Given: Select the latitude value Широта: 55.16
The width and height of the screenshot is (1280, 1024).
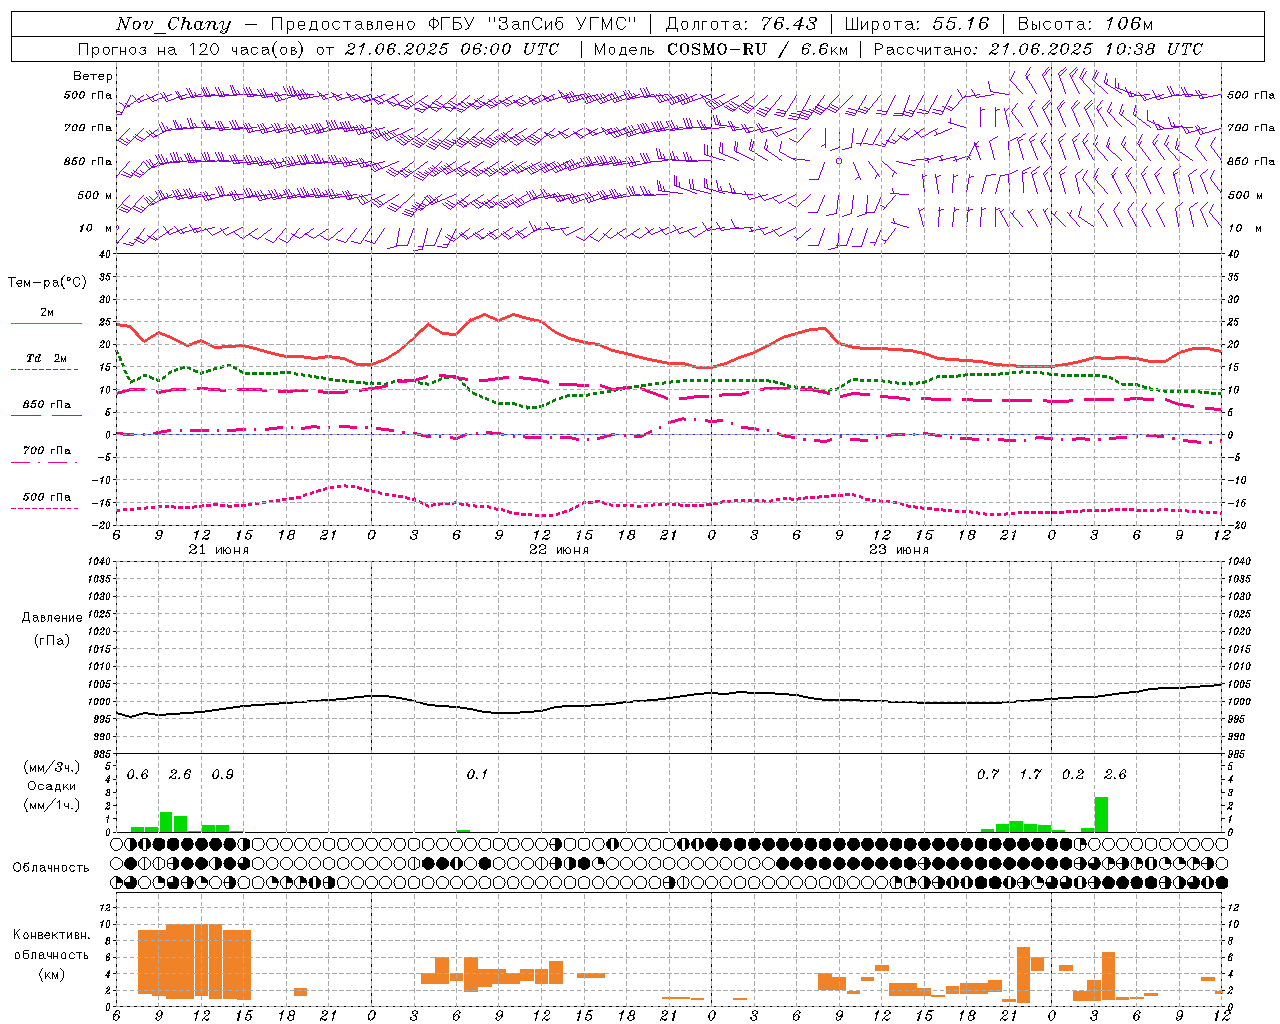Looking at the screenshot, I should 917,24.
